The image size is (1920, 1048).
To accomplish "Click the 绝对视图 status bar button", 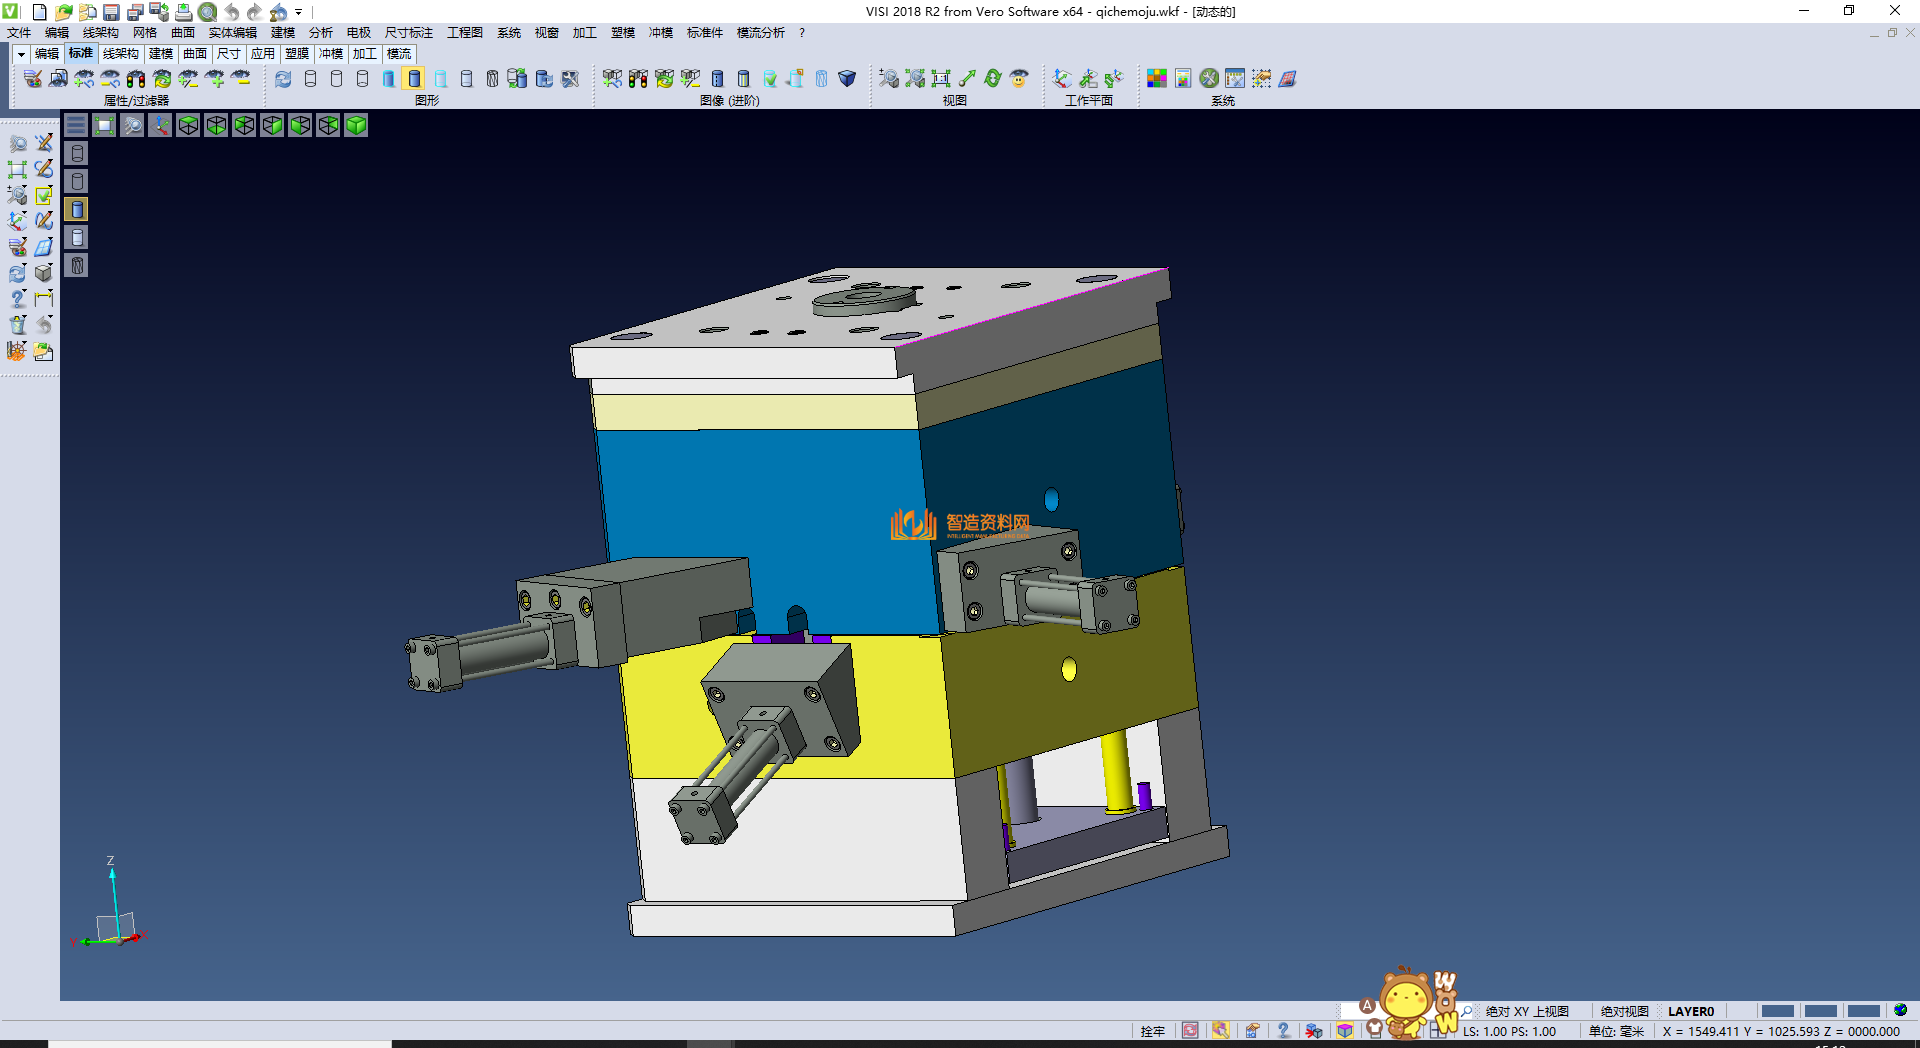I will coord(1624,1011).
